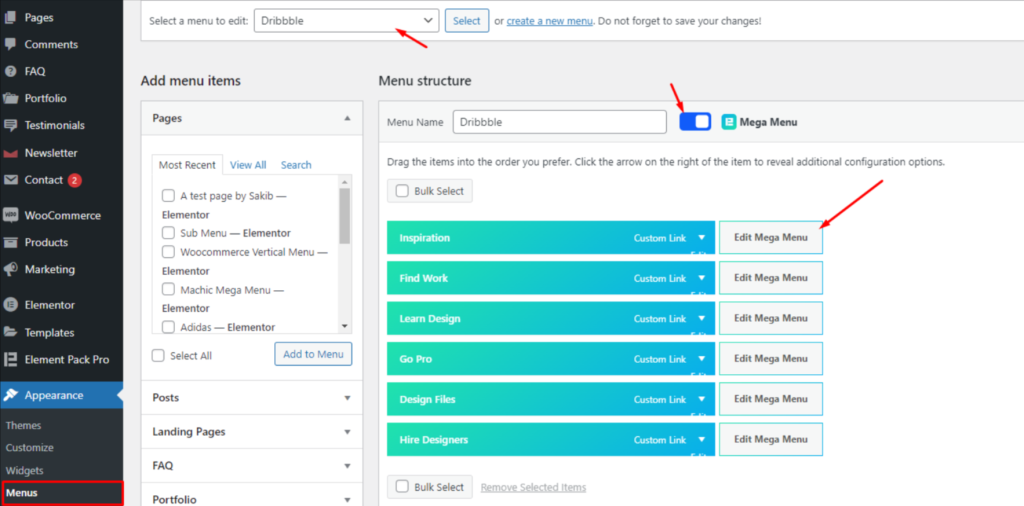Image resolution: width=1024 pixels, height=506 pixels.
Task: Click the Products box icon
Action: [10, 242]
